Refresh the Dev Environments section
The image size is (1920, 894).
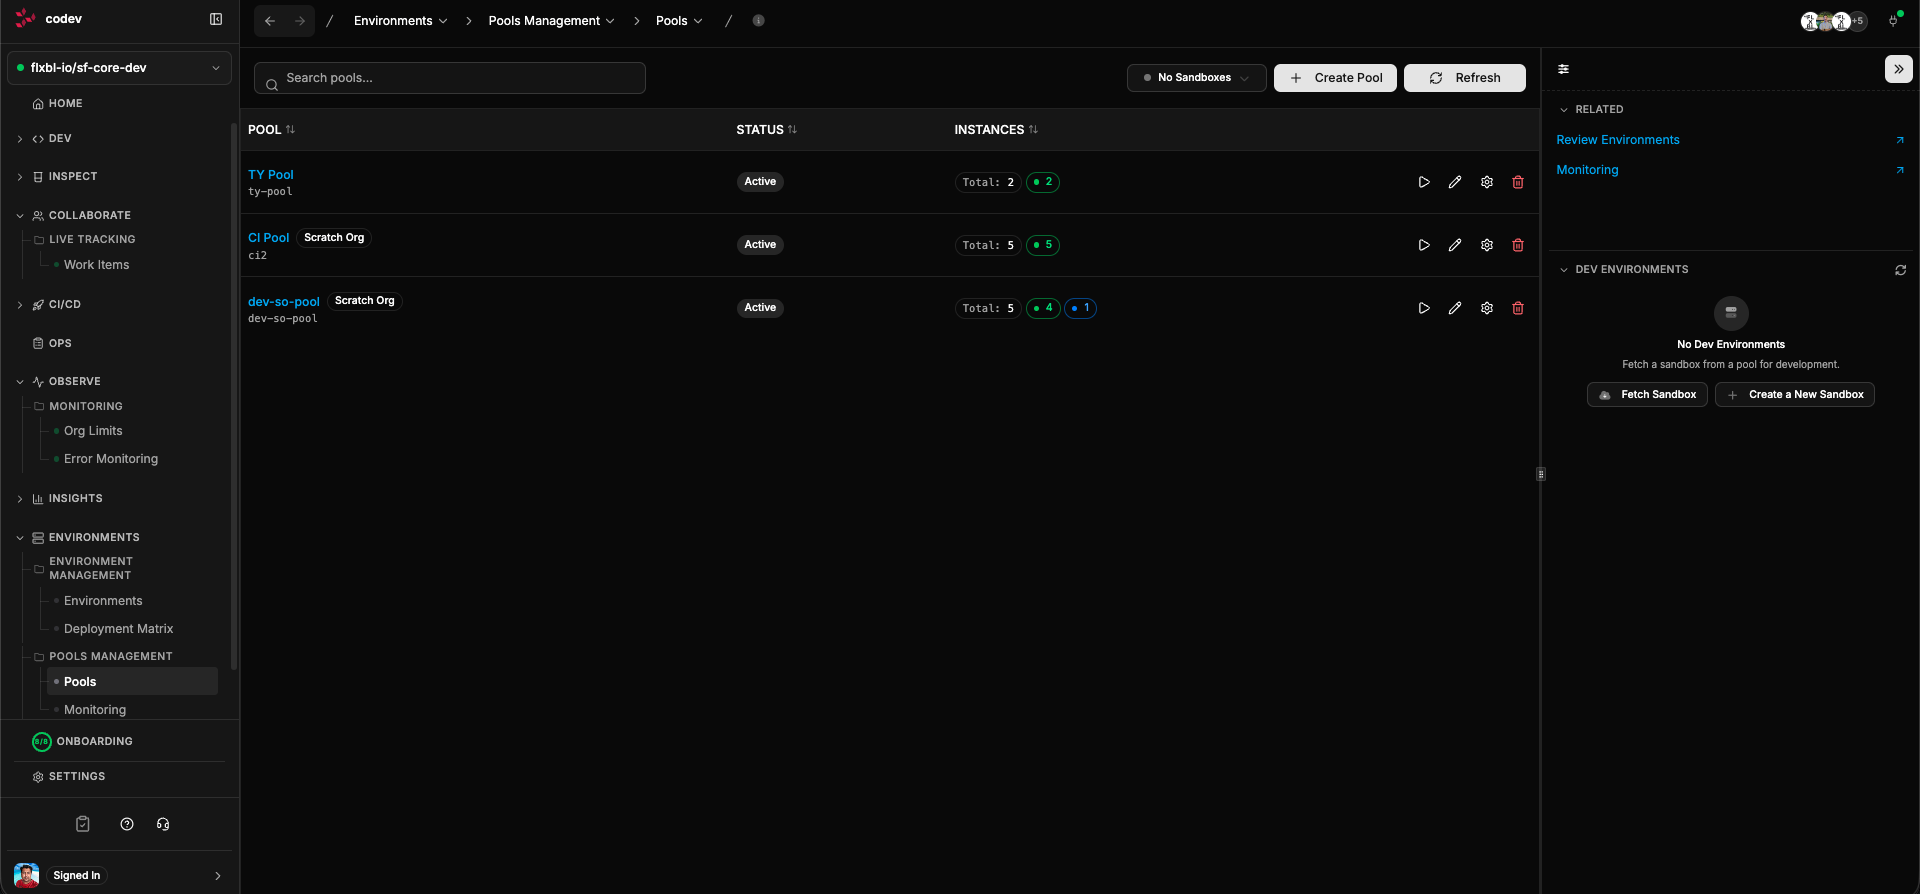pyautogui.click(x=1900, y=270)
